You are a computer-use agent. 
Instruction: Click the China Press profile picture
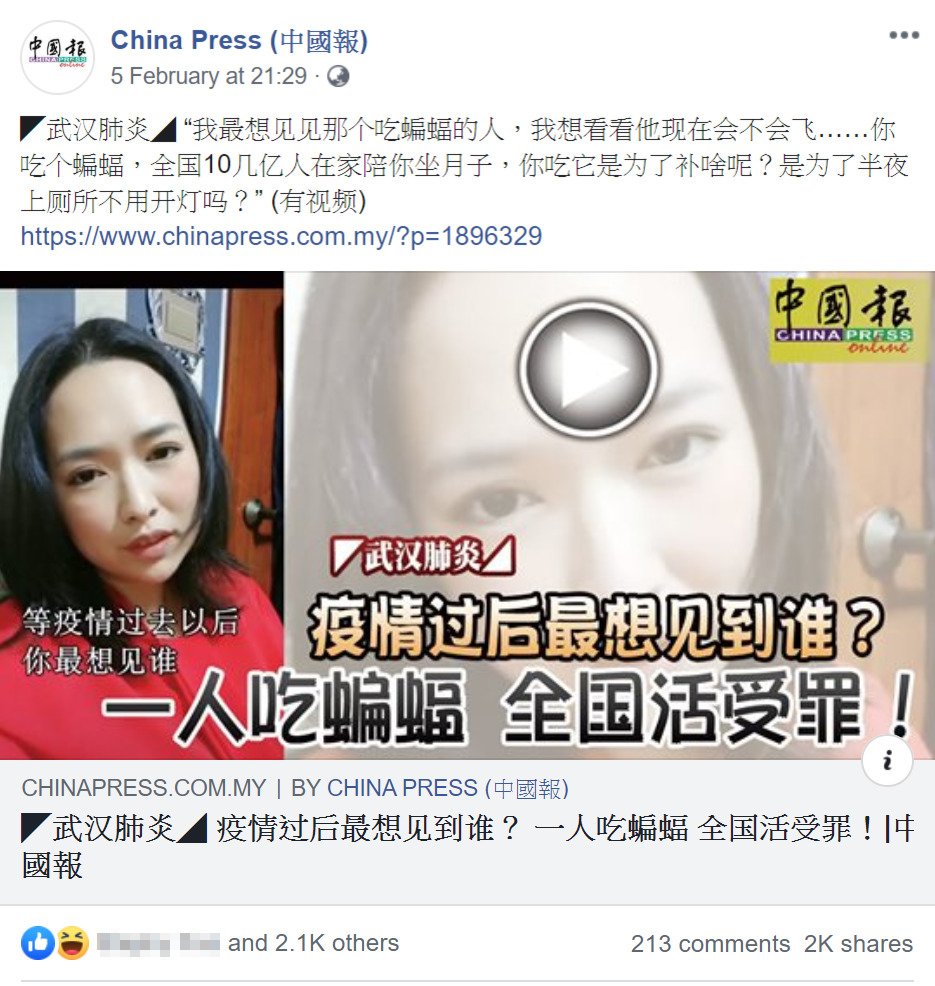58,57
